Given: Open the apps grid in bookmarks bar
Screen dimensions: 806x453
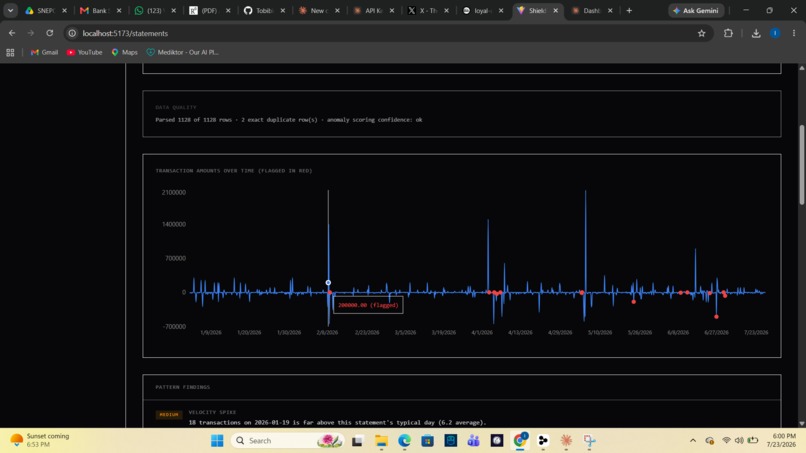Looking at the screenshot, I should point(10,52).
